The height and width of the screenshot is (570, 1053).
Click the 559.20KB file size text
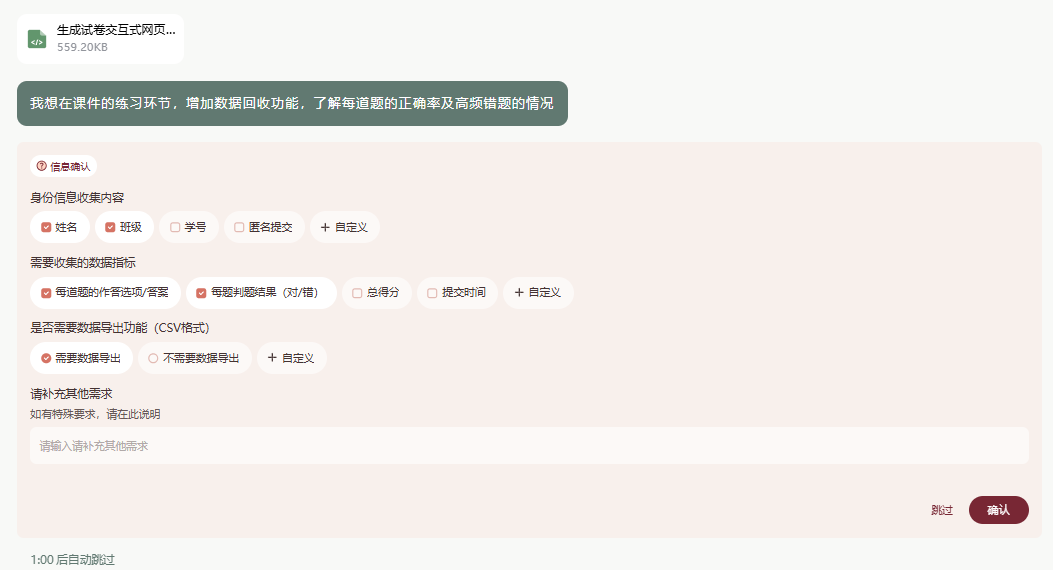point(82,47)
